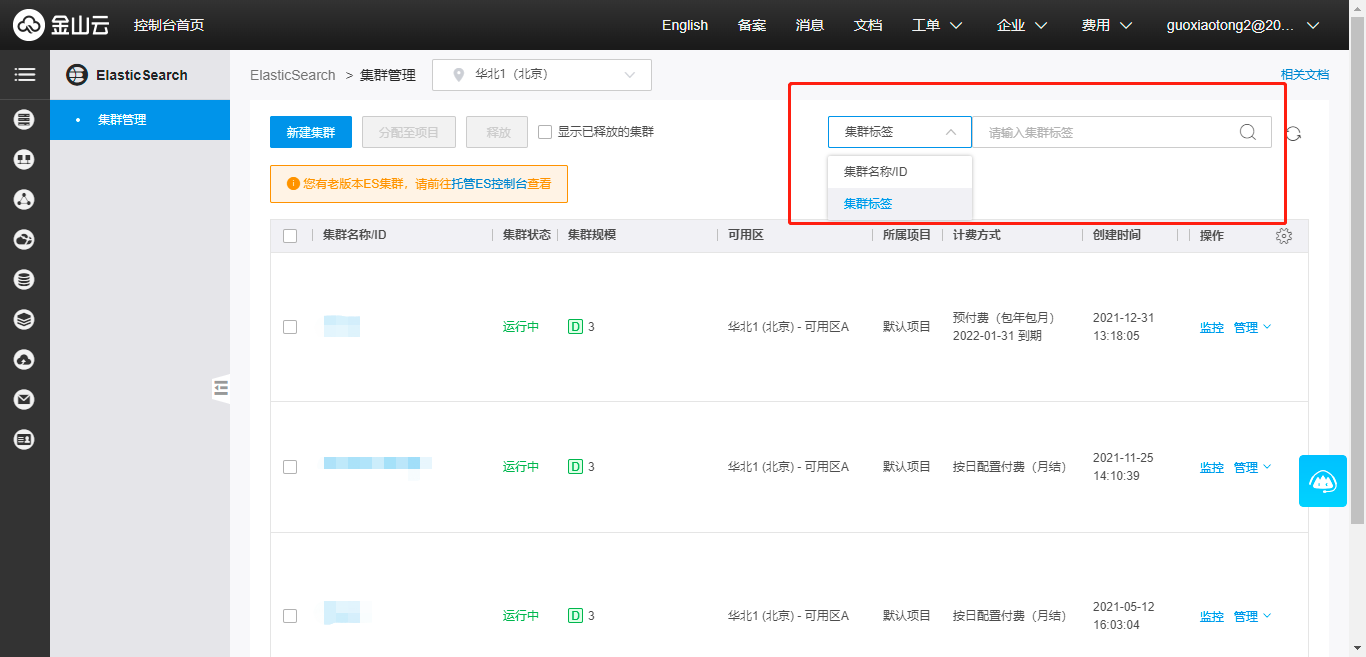Expand 管理 menu for first cluster

coord(1252,327)
